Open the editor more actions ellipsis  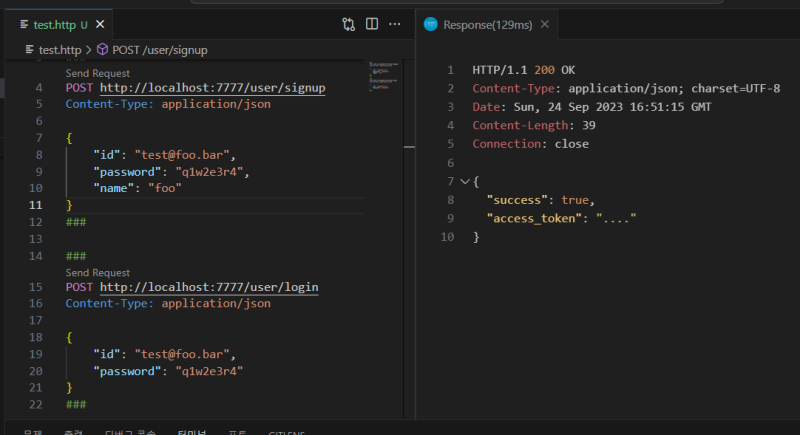(395, 24)
